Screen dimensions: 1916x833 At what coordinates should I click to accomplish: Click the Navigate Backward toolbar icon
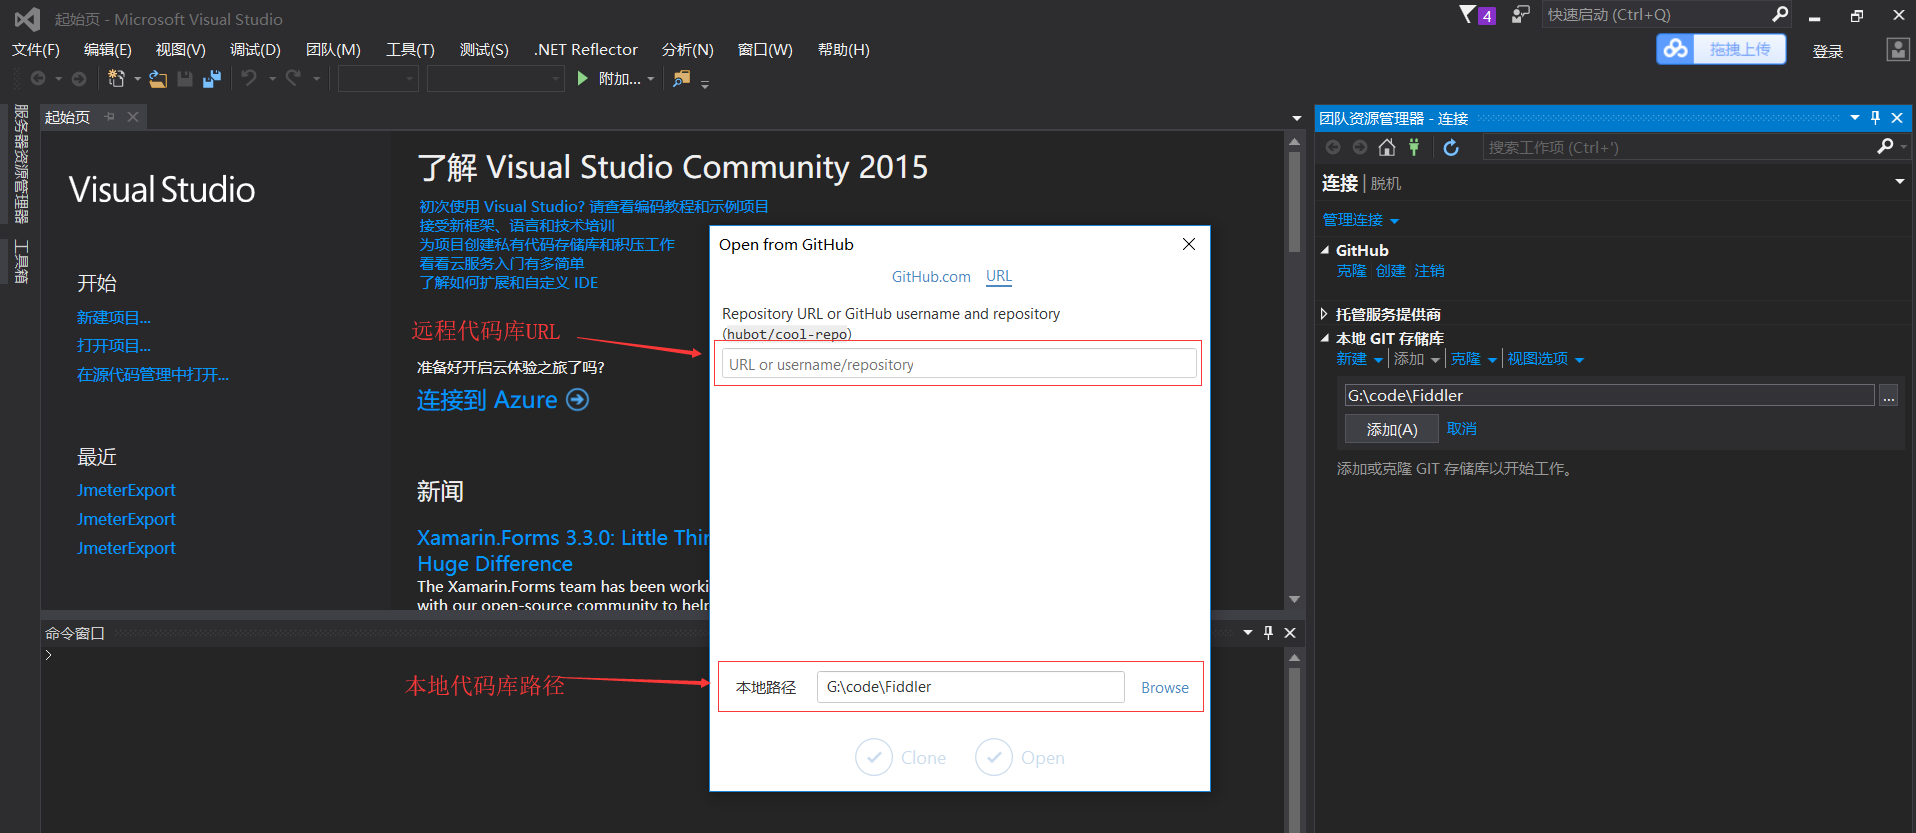38,78
